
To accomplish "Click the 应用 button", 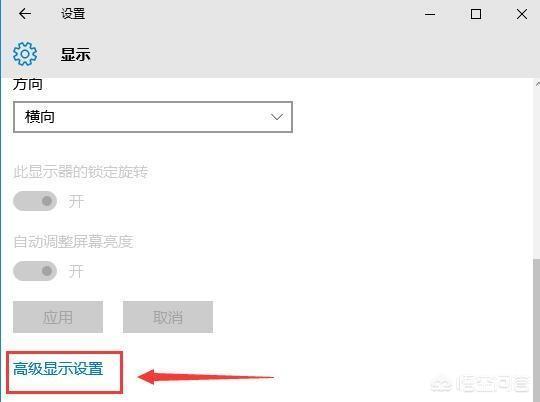I will pos(58,317).
